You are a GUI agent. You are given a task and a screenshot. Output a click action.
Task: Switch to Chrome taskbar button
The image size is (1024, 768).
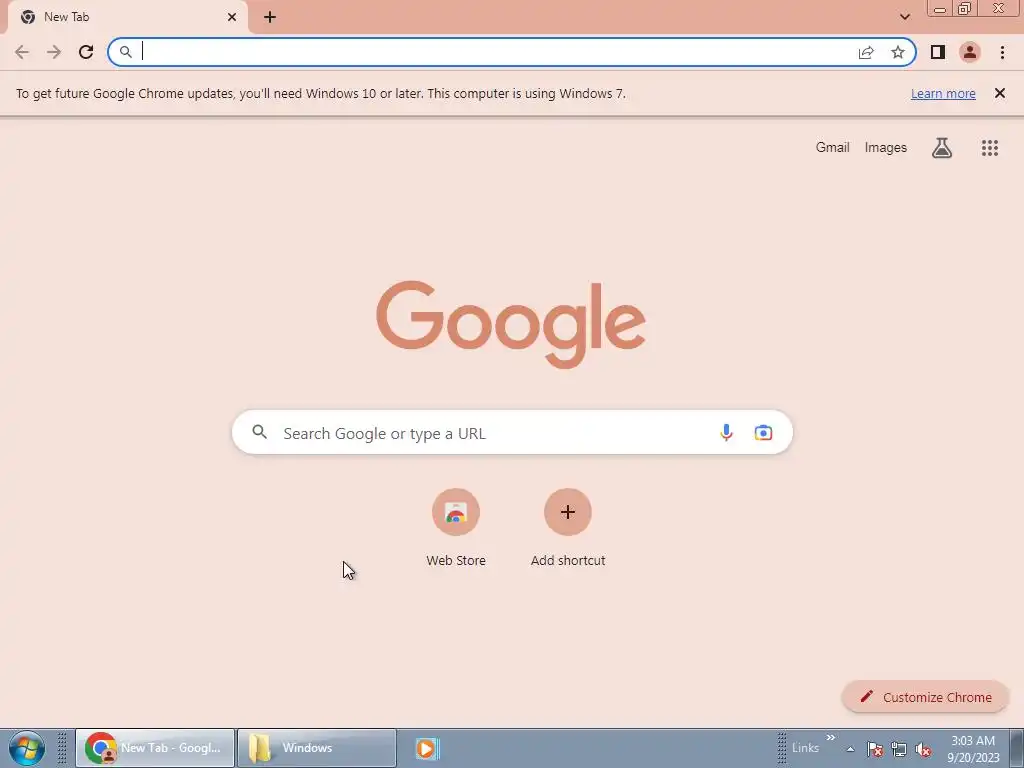click(155, 748)
